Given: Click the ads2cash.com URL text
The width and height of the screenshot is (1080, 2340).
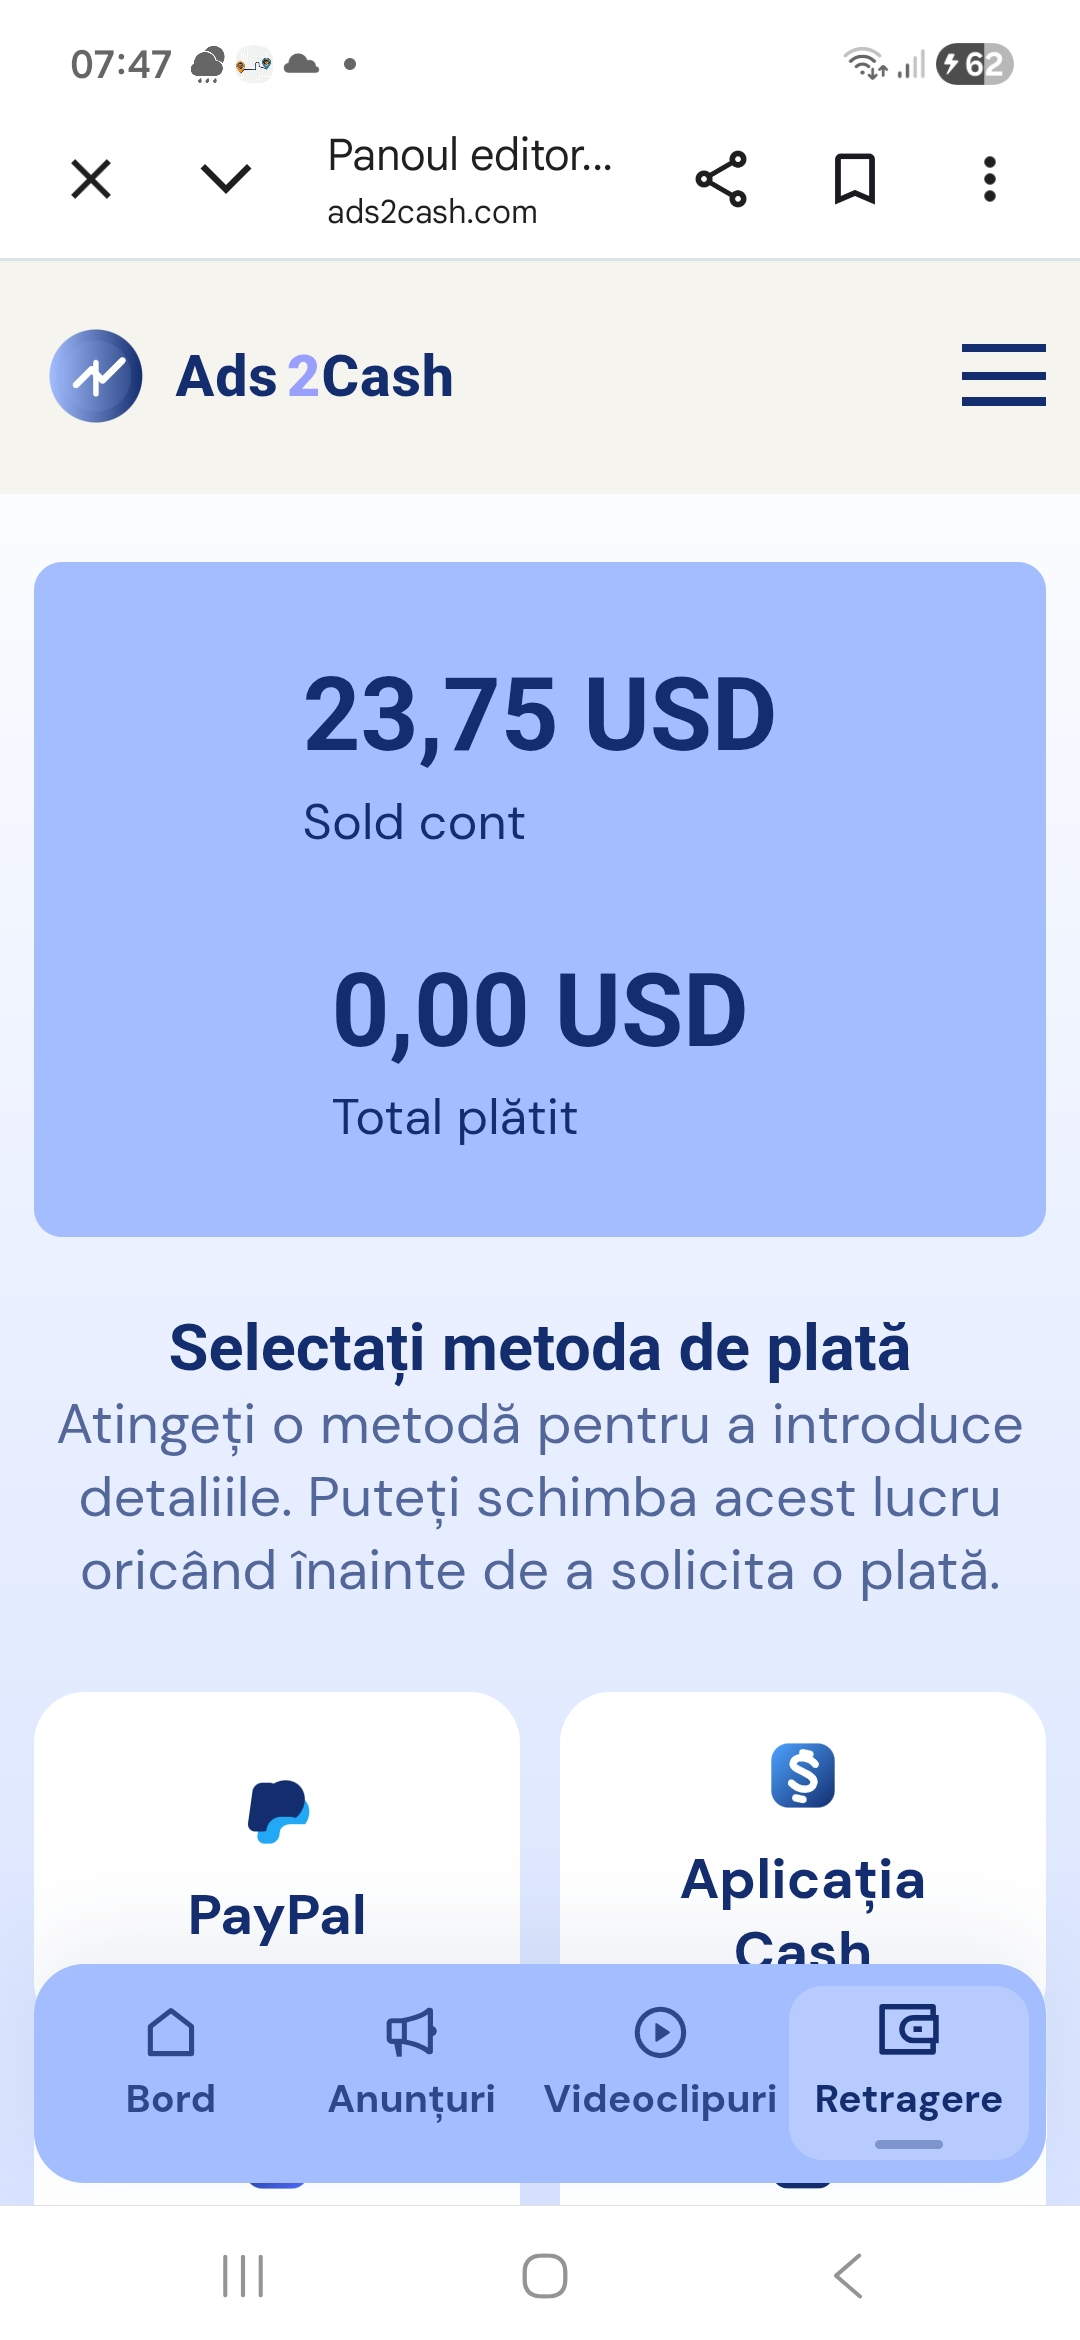Looking at the screenshot, I should point(432,212).
